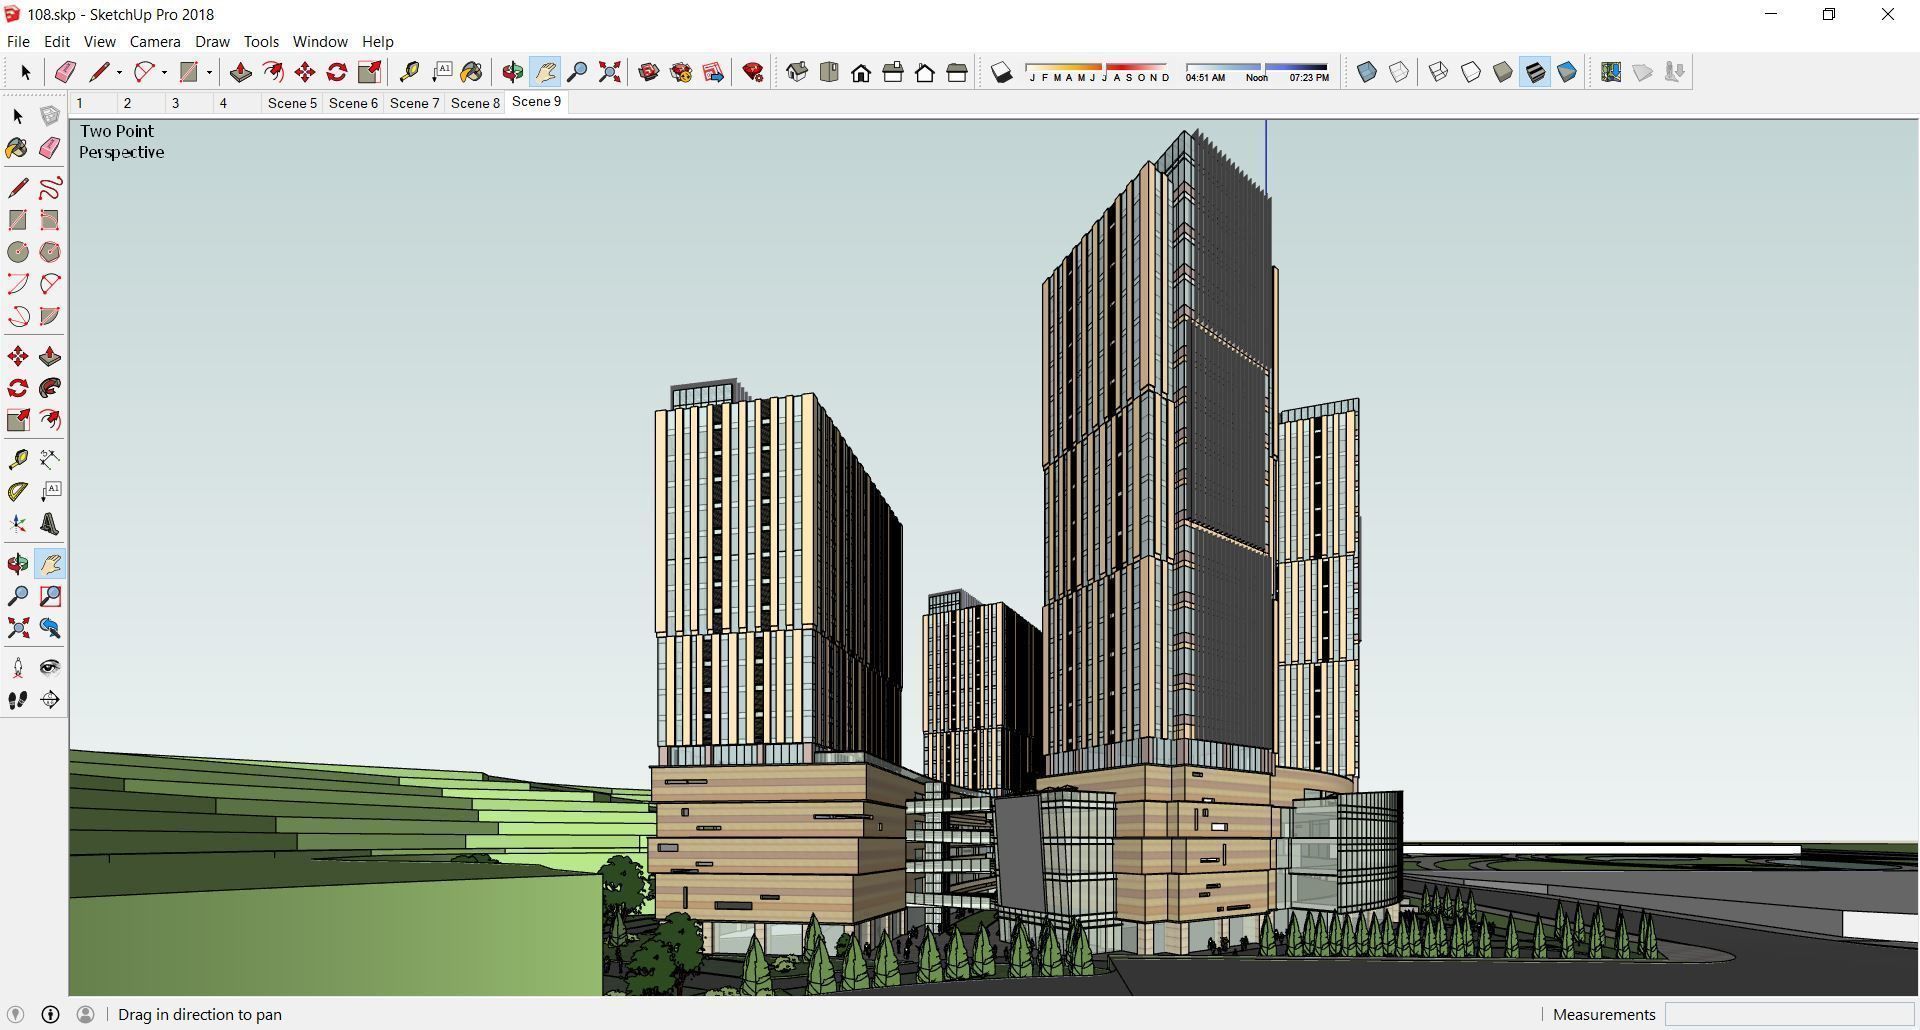Select the Push/Pull tool in top toolbar
Screen dimensions: 1920x1030
tap(240, 72)
